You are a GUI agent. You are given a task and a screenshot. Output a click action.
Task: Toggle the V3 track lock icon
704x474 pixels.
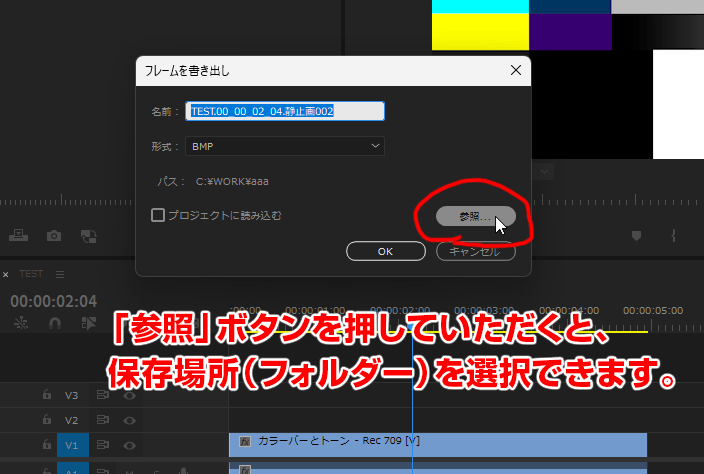[47, 395]
